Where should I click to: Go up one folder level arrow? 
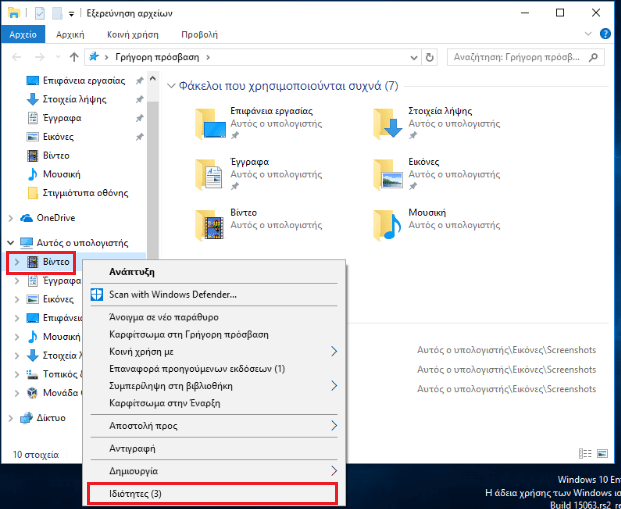(x=74, y=57)
